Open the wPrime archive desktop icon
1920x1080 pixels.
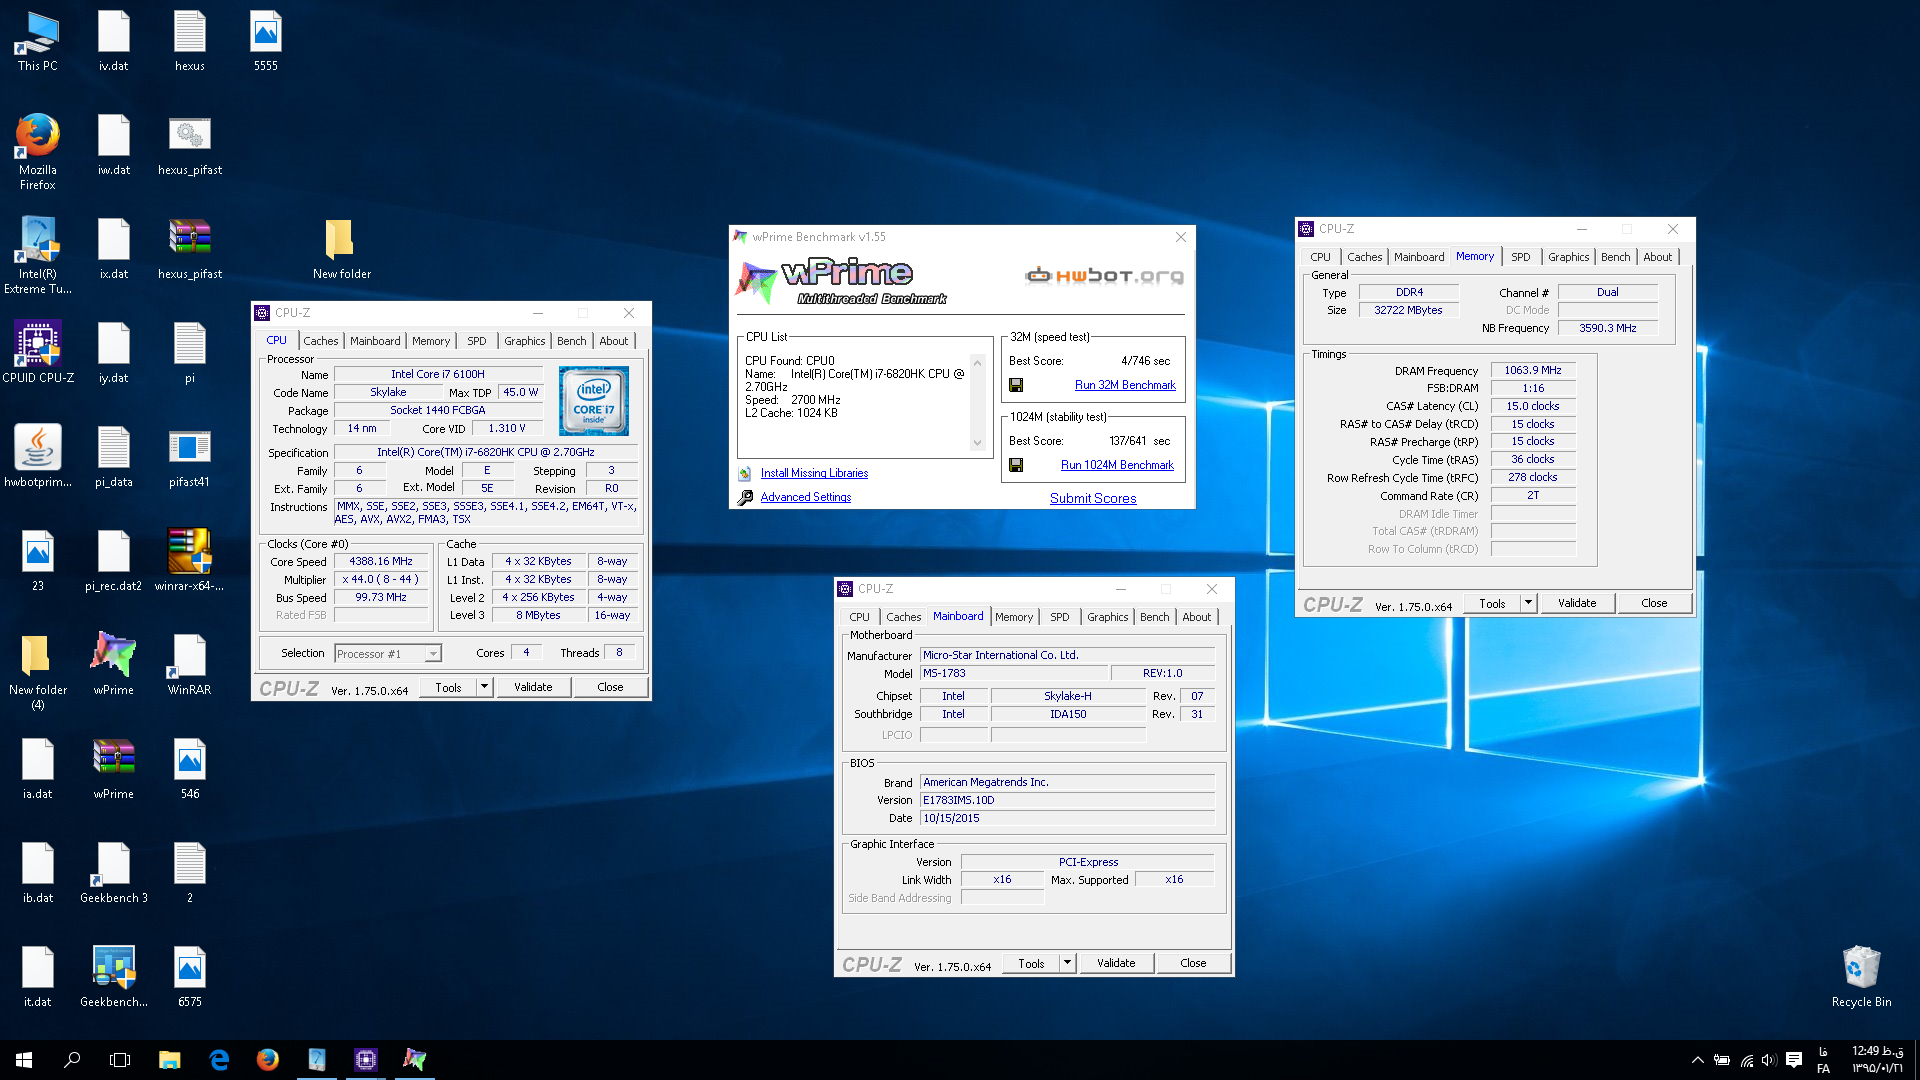point(113,768)
